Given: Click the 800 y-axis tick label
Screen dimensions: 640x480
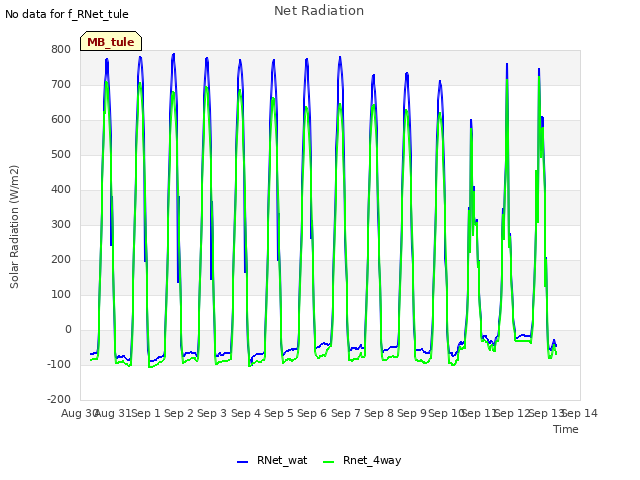Looking at the screenshot, I should 61,49.
